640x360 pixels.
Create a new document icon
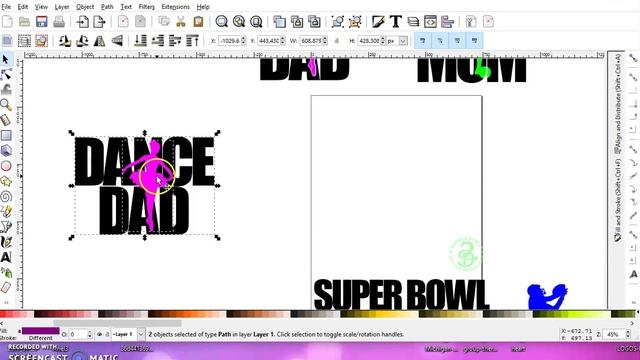7,22
